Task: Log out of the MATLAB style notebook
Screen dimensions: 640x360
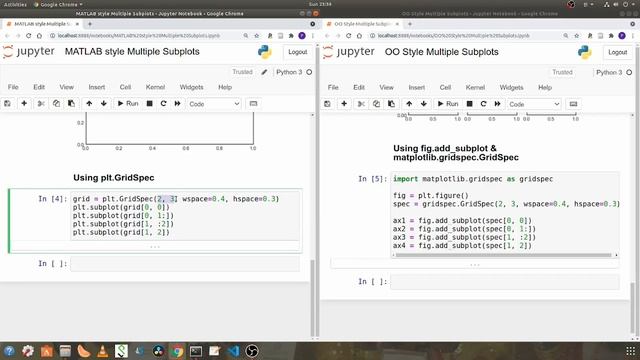Action: pos(297,52)
